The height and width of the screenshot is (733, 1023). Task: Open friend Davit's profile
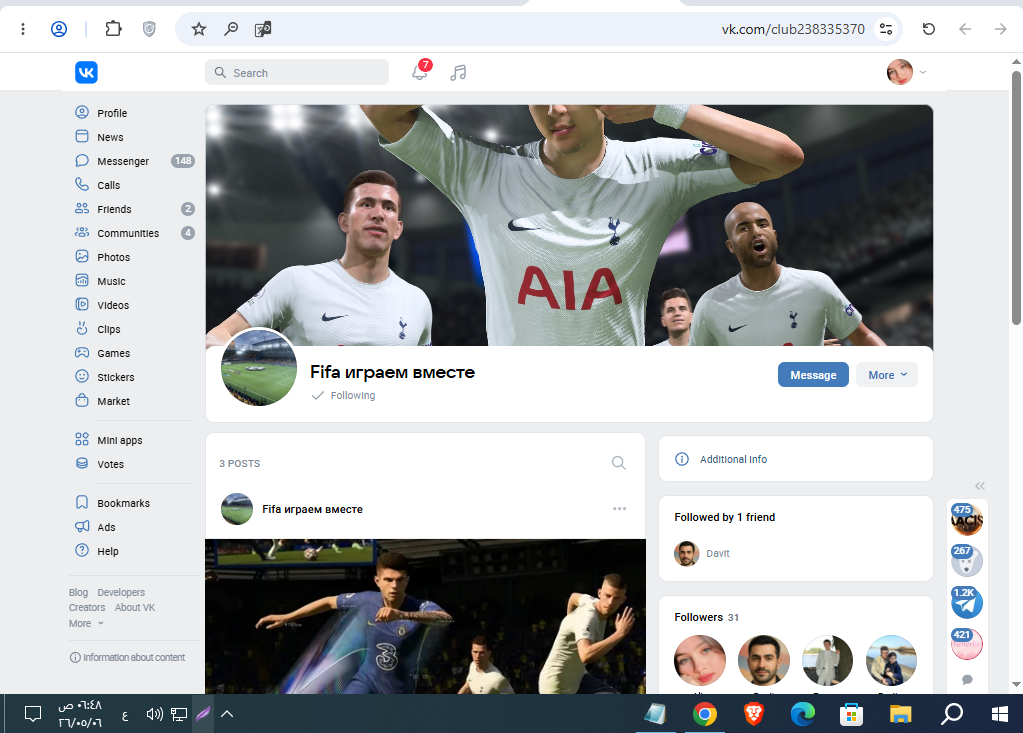702,553
